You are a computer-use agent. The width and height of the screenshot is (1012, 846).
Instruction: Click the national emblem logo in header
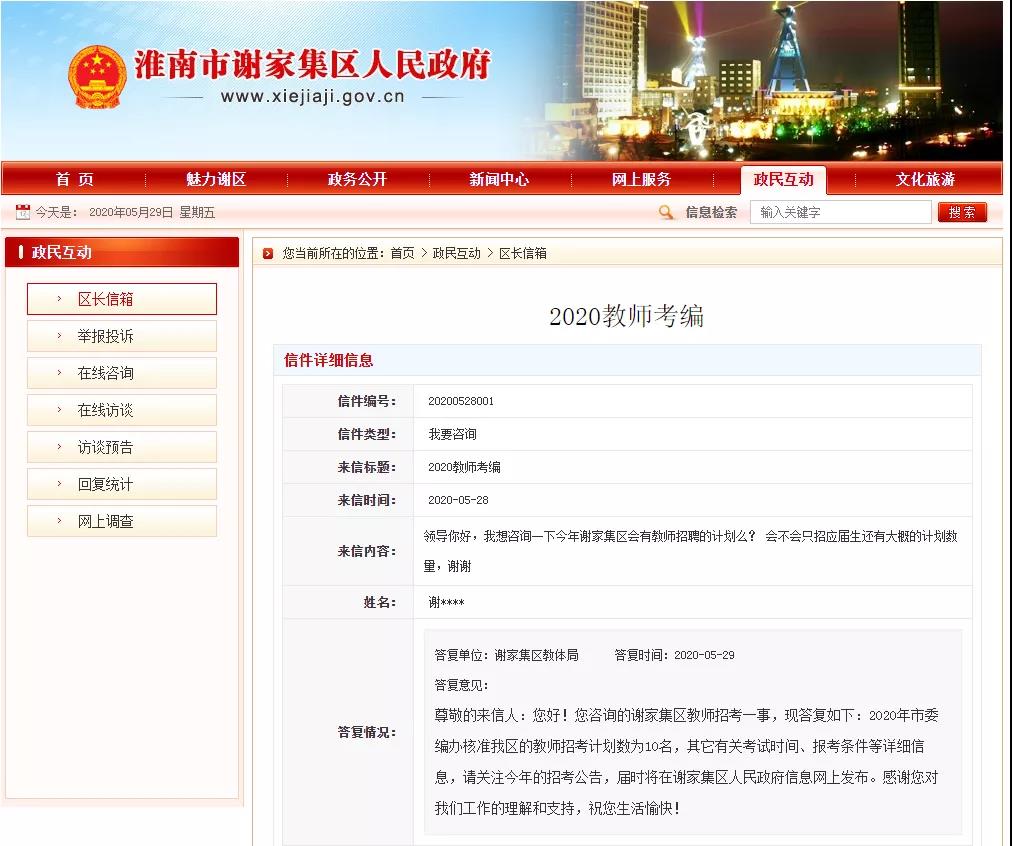pyautogui.click(x=97, y=78)
